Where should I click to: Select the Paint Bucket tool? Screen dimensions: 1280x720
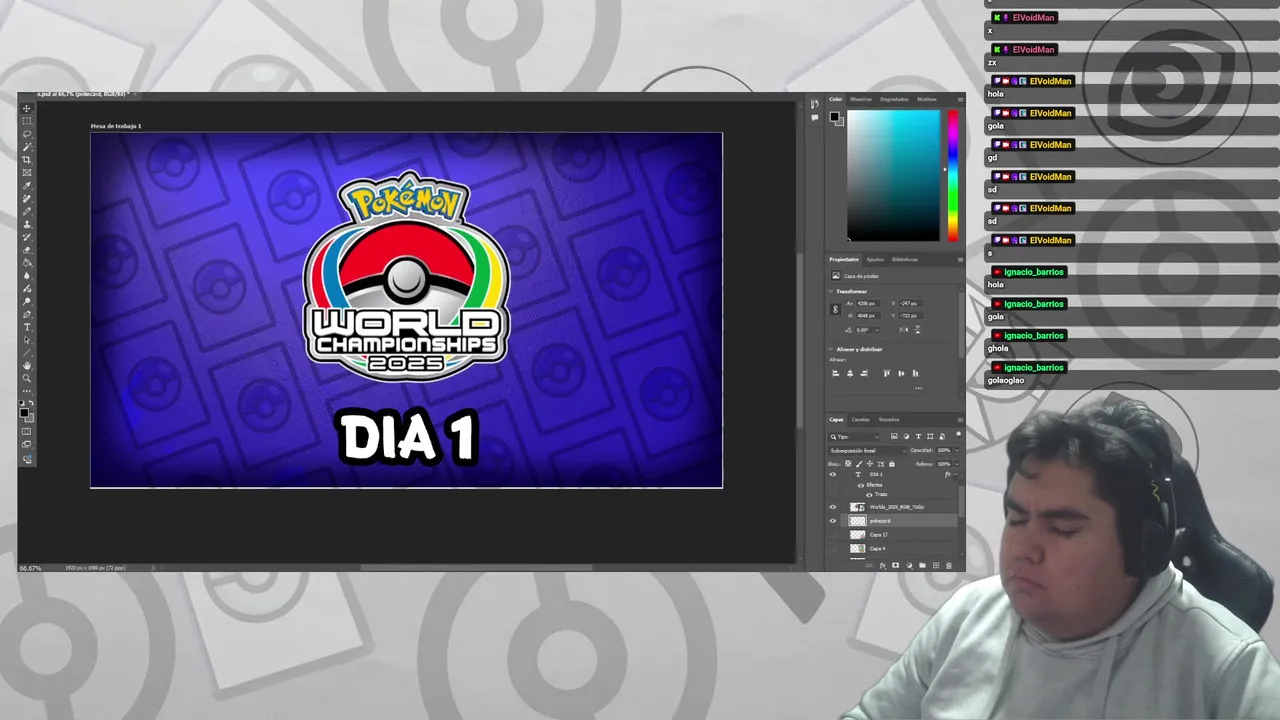pos(27,263)
